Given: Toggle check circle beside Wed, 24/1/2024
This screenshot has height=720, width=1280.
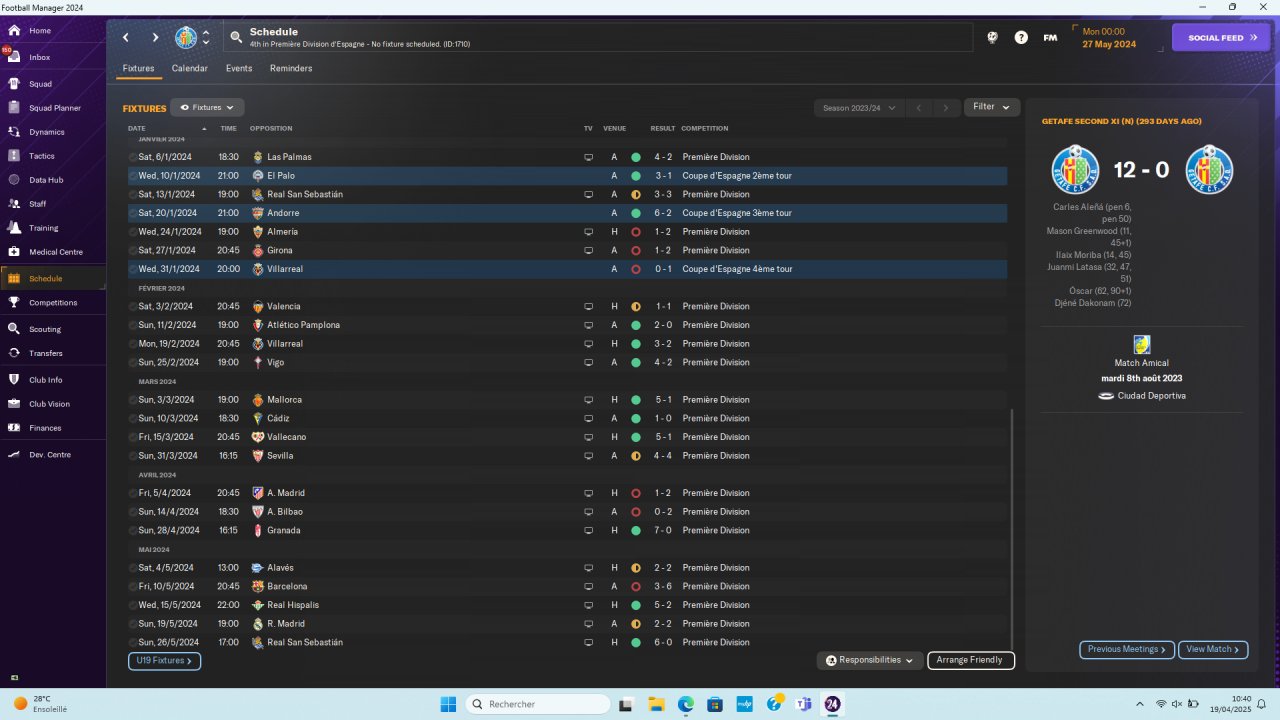Looking at the screenshot, I should point(133,232).
